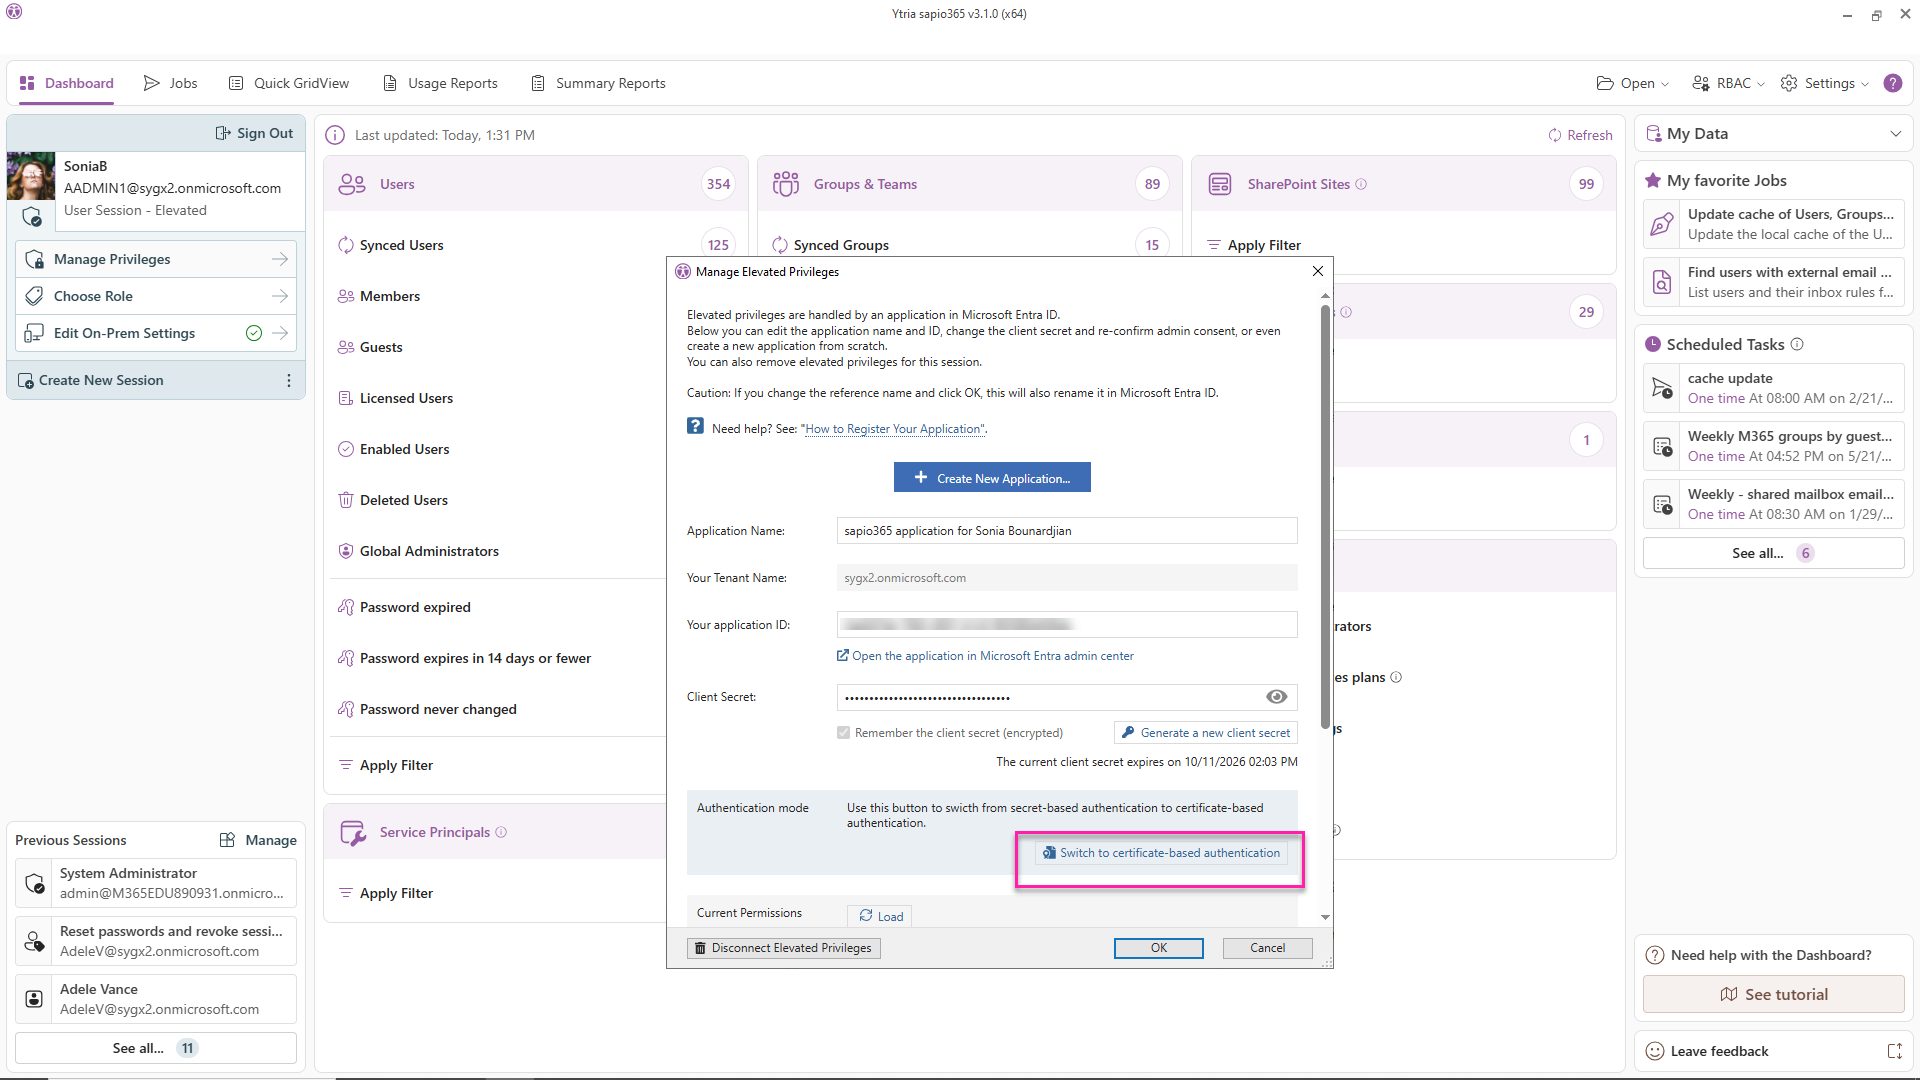The height and width of the screenshot is (1080, 1920).
Task: Click the purple help question mark icon
Action: (1893, 83)
